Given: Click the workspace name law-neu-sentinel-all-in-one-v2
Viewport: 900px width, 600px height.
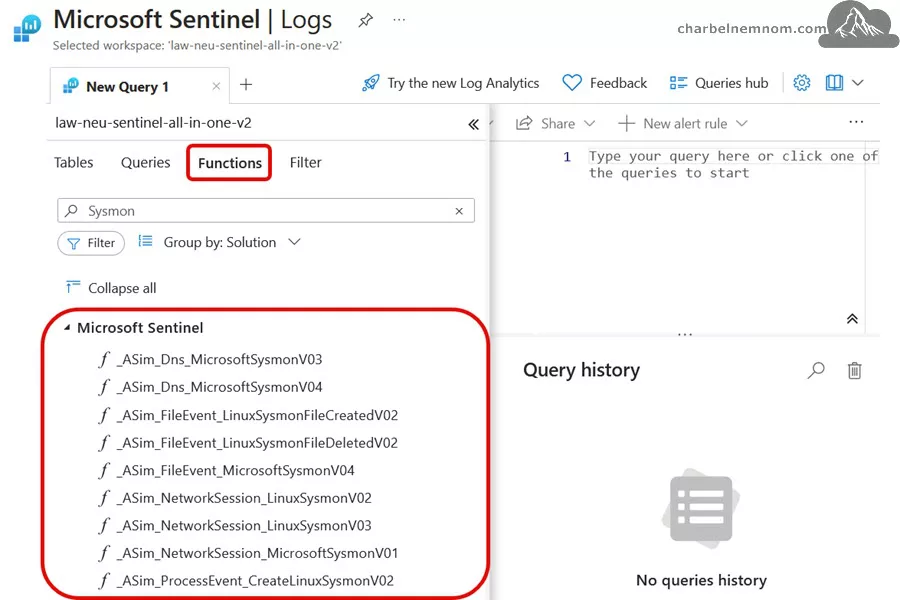Looking at the screenshot, I should tap(153, 123).
